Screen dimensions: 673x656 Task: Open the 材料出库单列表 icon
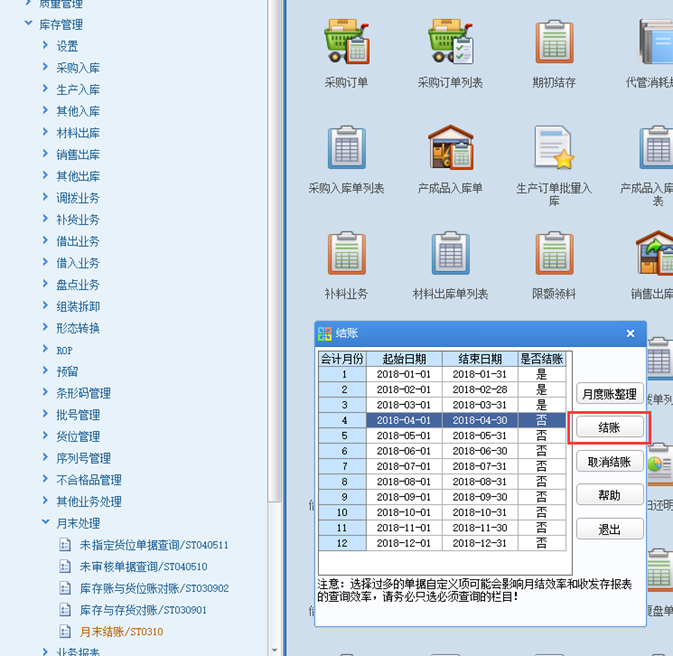click(x=450, y=253)
